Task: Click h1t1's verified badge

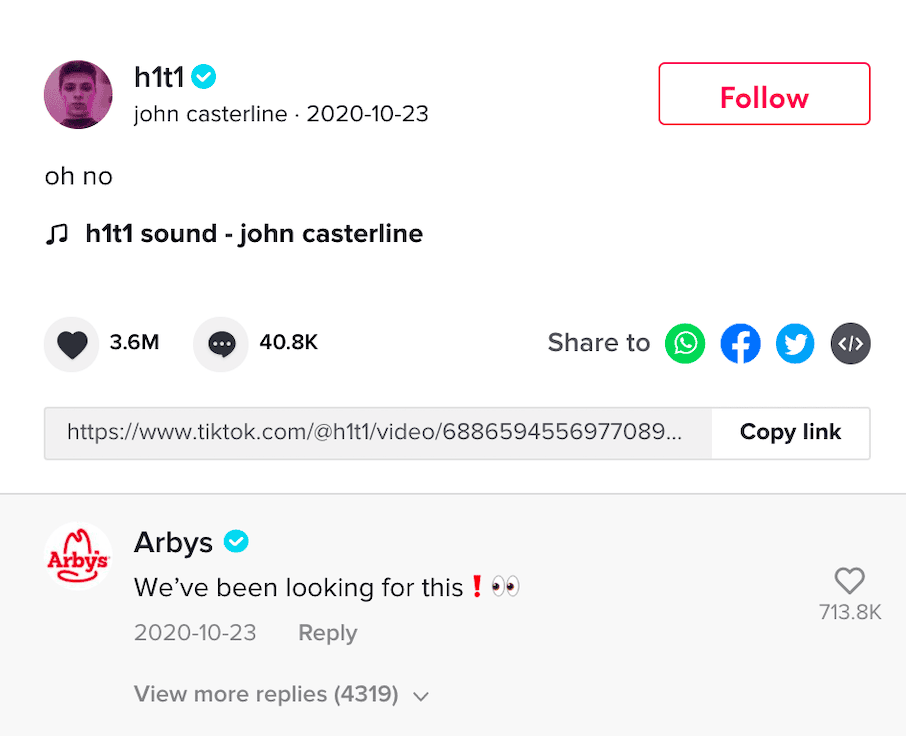Action: (204, 76)
